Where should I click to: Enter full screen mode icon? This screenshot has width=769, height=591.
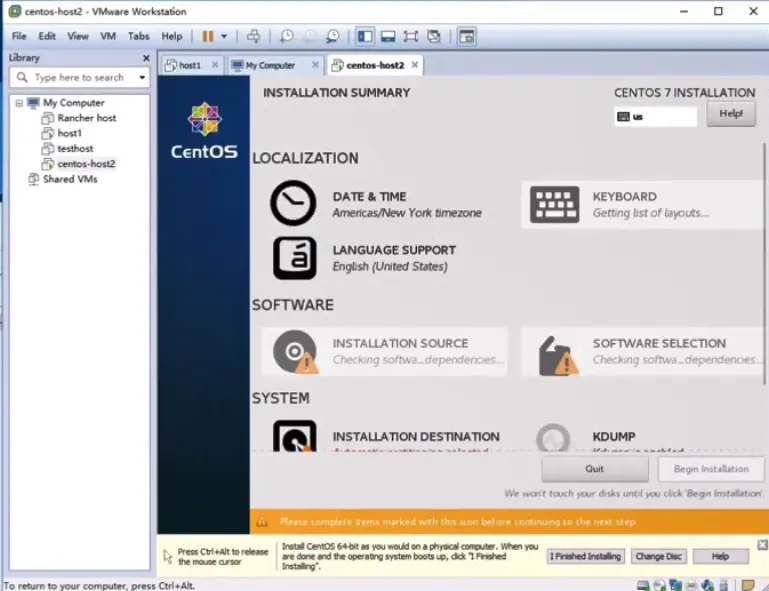[x=410, y=36]
